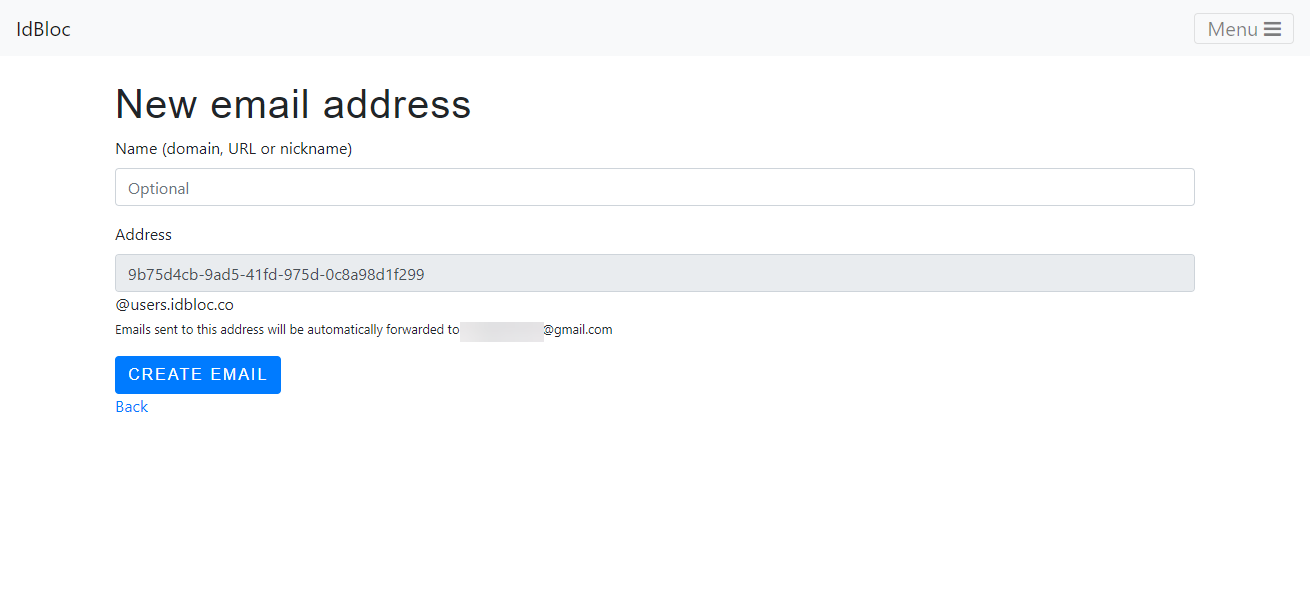Click the automatic forwarding notice text

tap(287, 329)
